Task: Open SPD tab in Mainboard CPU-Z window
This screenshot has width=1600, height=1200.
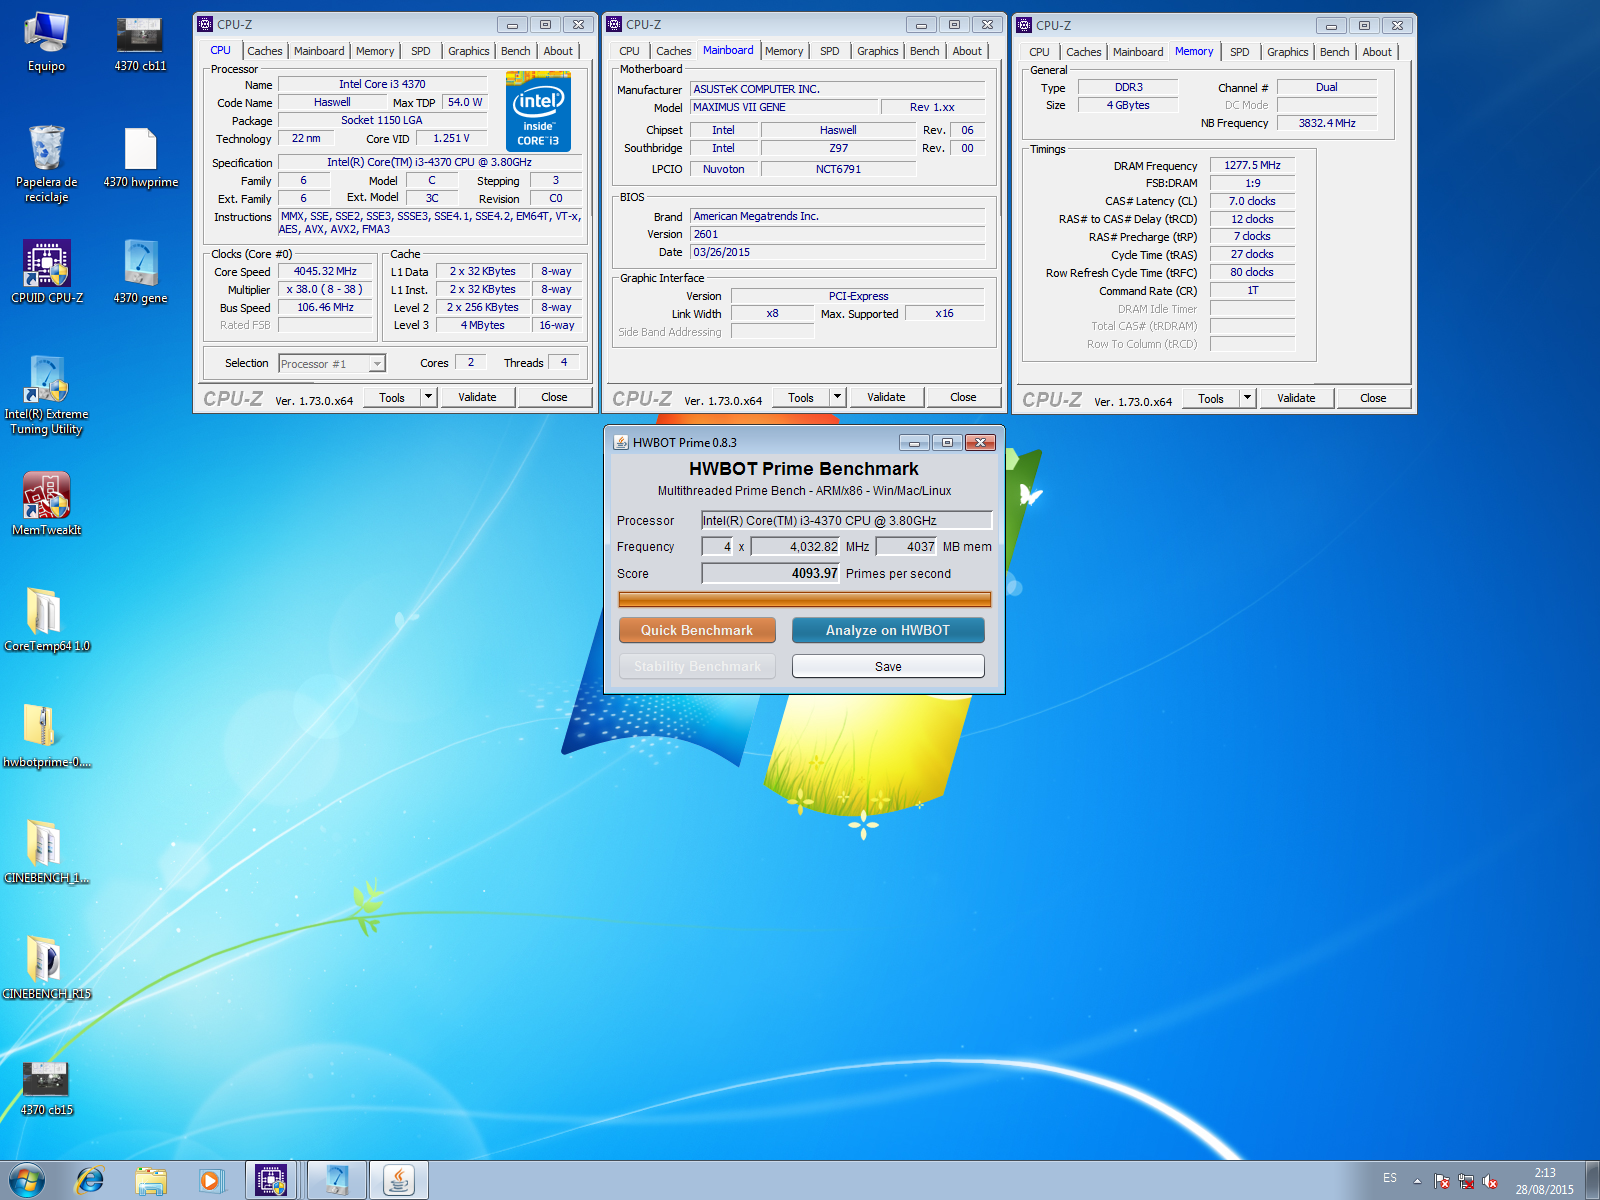Action: 830,51
